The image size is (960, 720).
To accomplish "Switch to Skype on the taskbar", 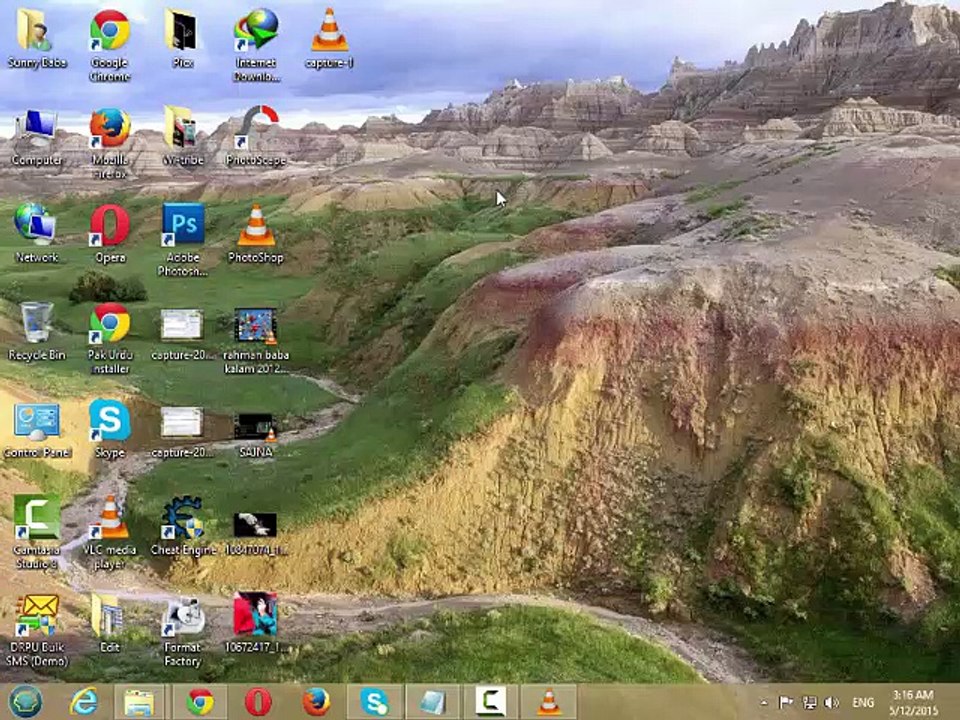I will point(374,702).
